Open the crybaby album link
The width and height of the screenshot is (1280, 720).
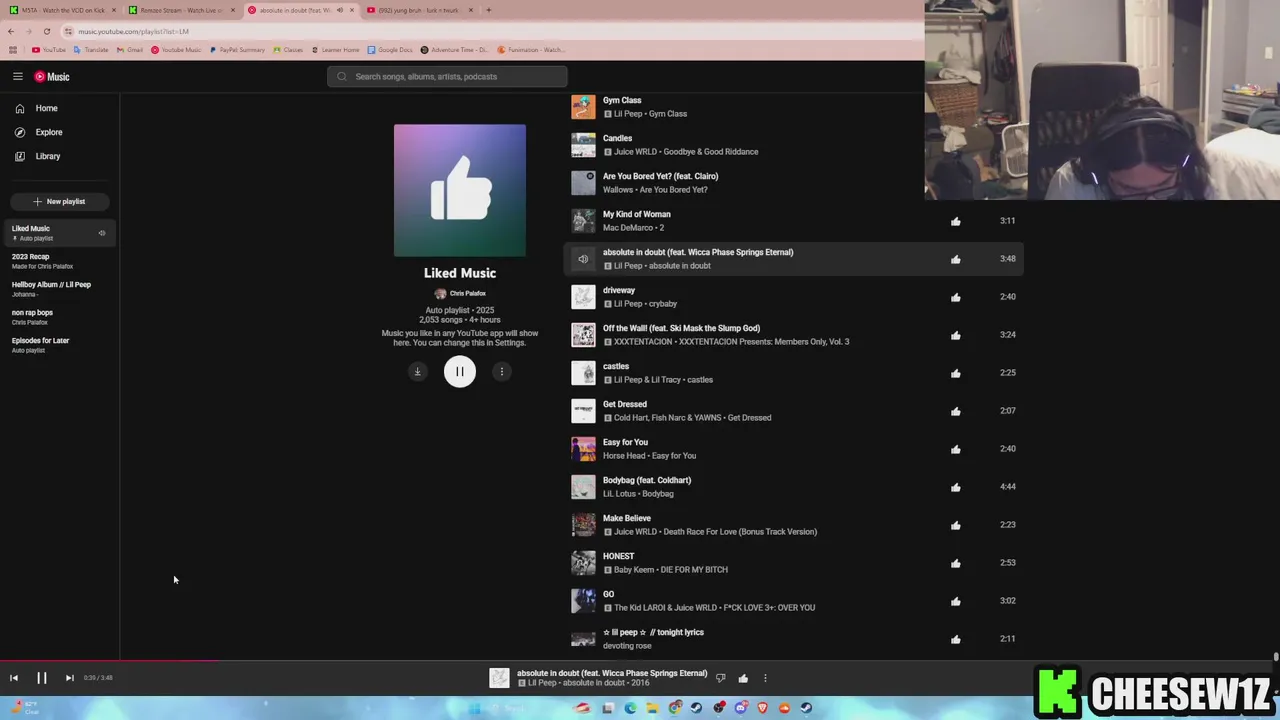(x=662, y=304)
